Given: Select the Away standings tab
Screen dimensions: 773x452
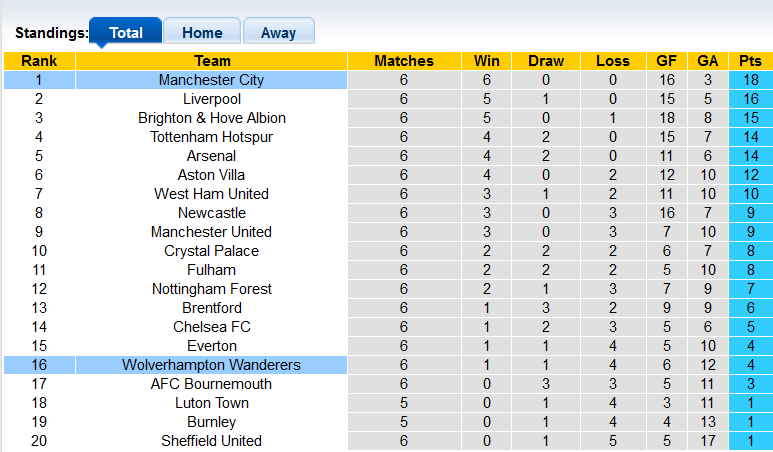Looking at the screenshot, I should click(278, 32).
